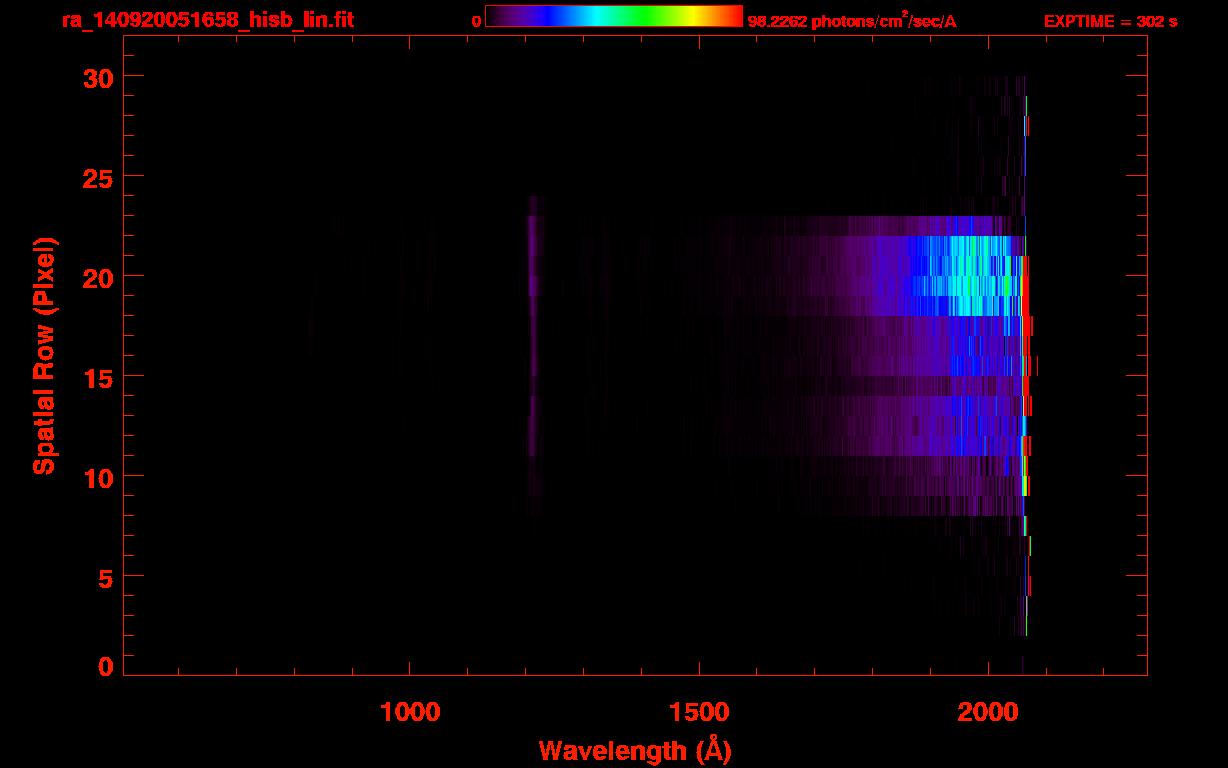Click the rainbow color scale bar
Viewport: 1228px width, 768px height.
[614, 16]
